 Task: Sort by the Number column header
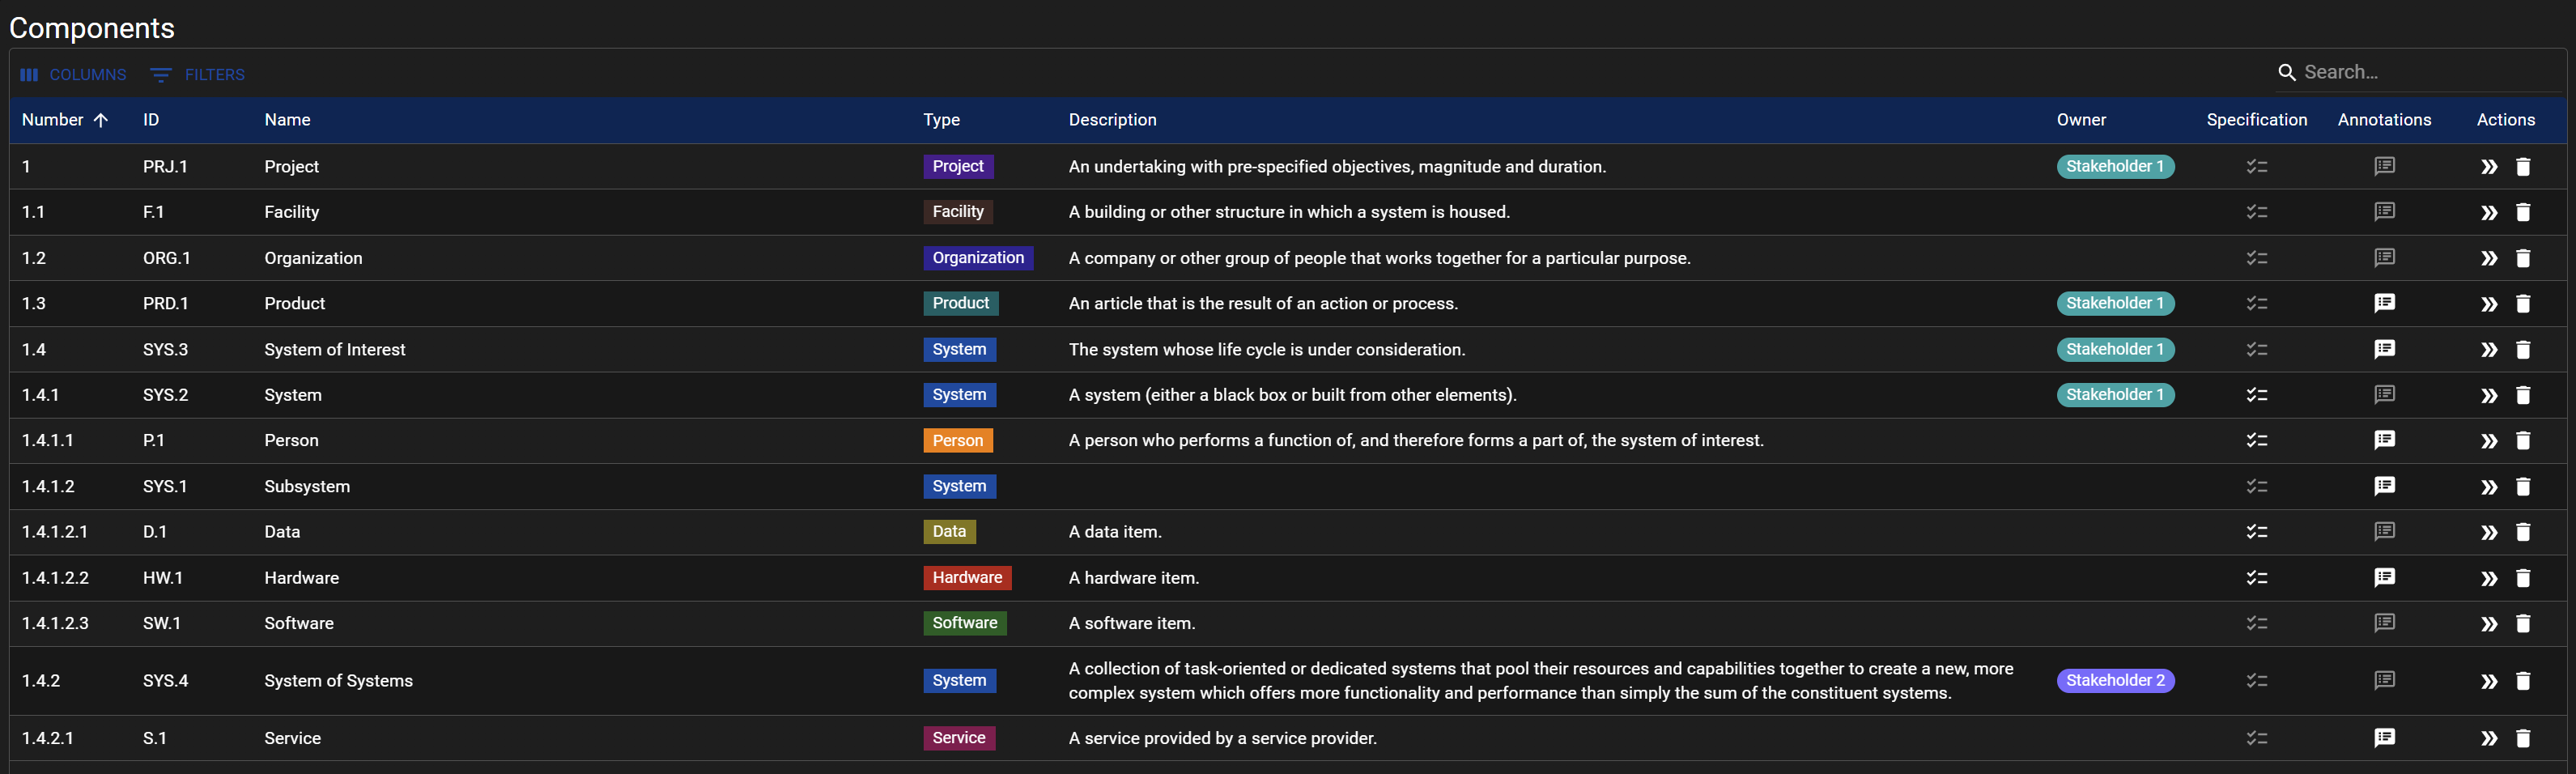tap(53, 120)
